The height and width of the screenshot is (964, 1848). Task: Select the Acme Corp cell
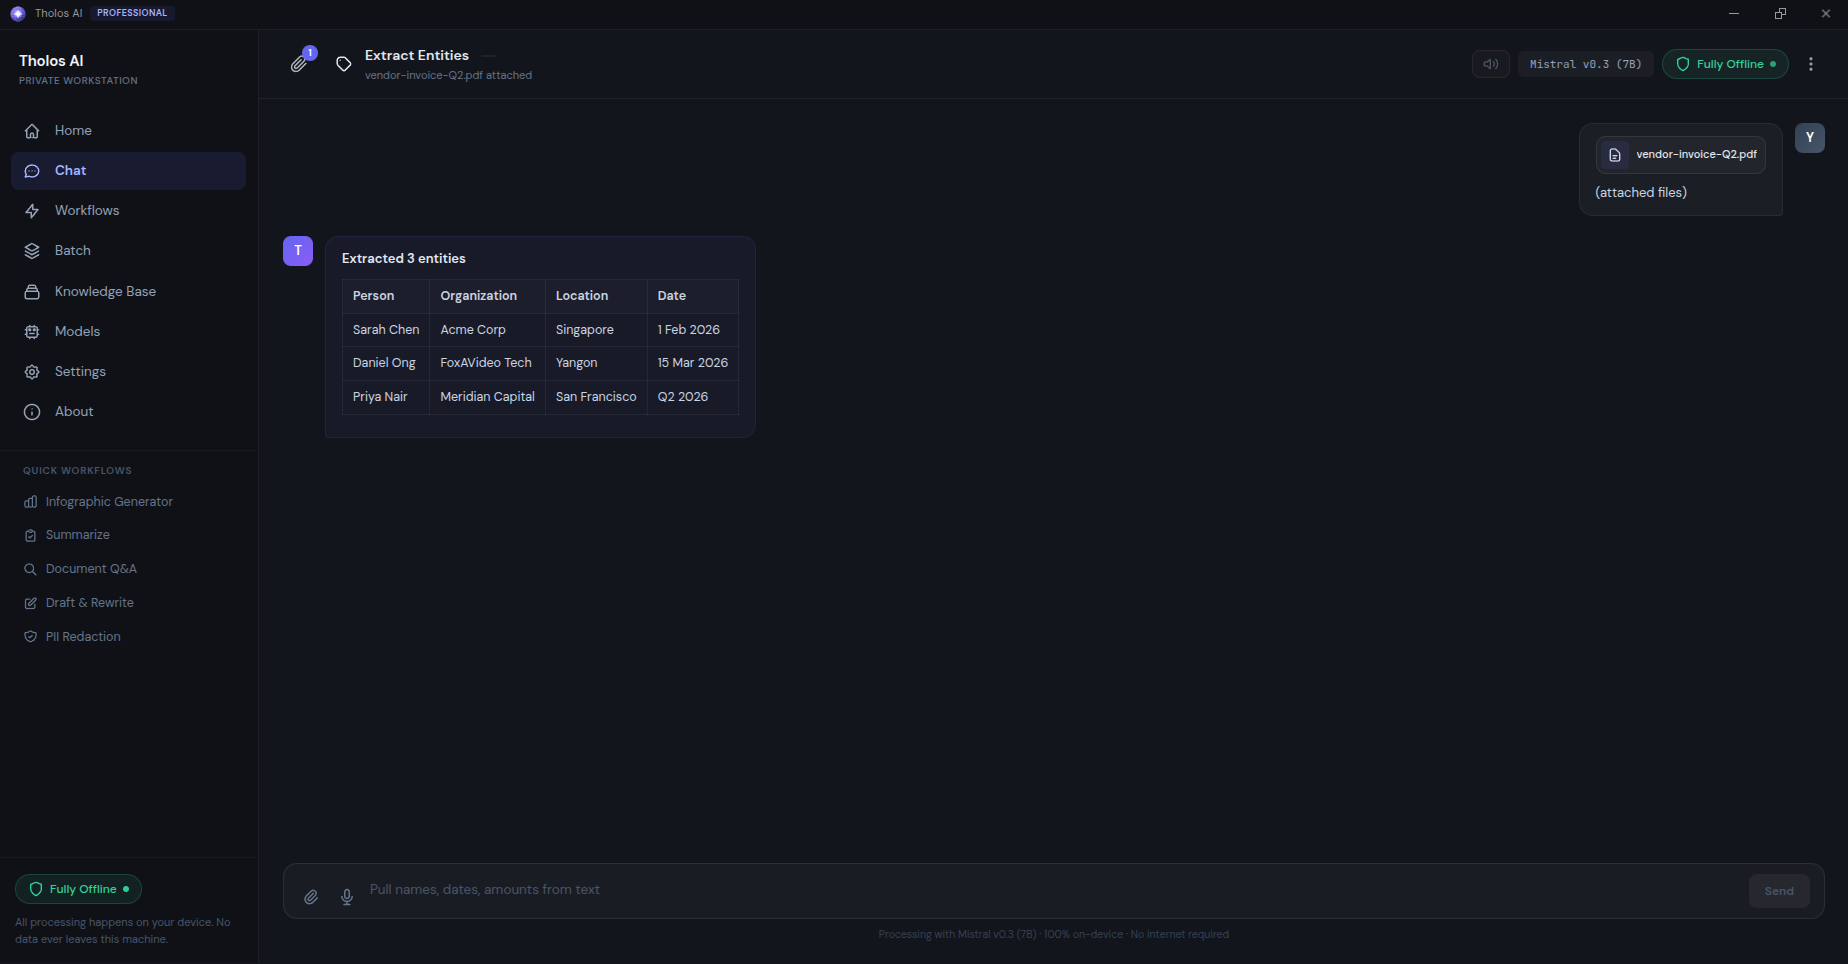[487, 330]
